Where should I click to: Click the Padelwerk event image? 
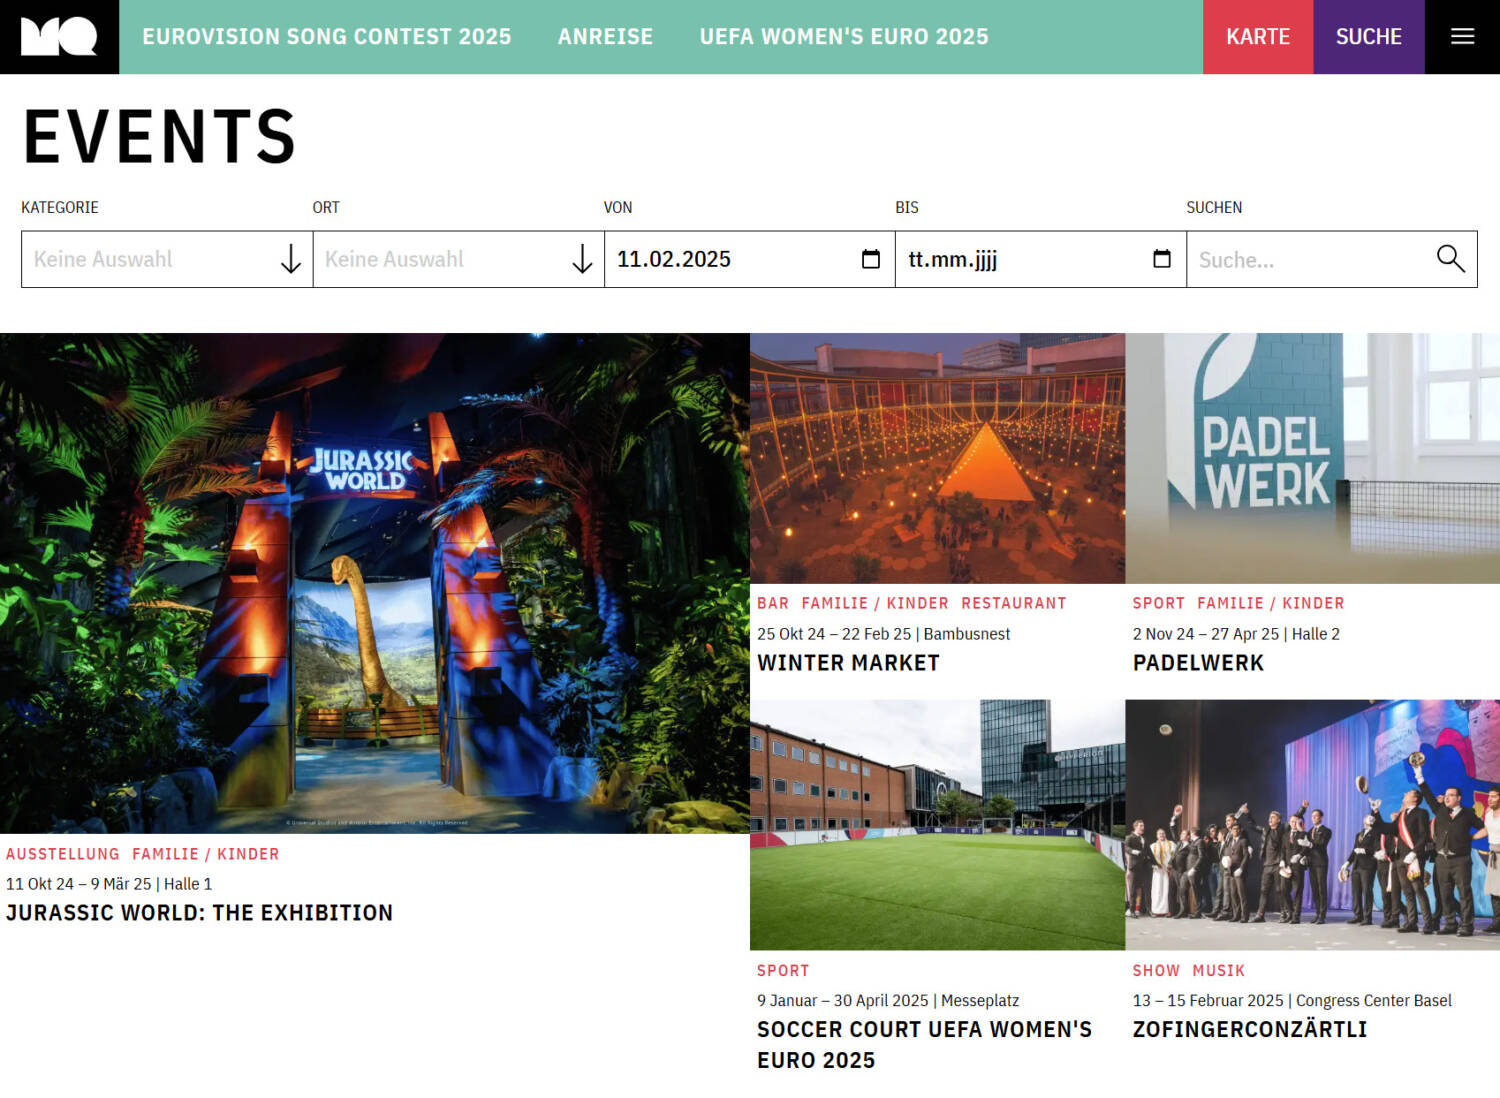tap(1312, 458)
